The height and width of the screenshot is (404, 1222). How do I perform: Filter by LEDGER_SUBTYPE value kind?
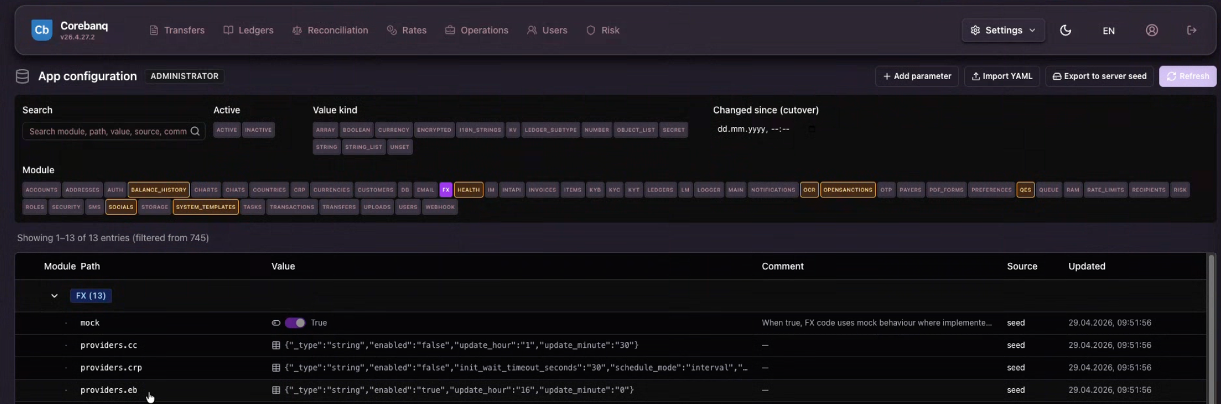[551, 130]
